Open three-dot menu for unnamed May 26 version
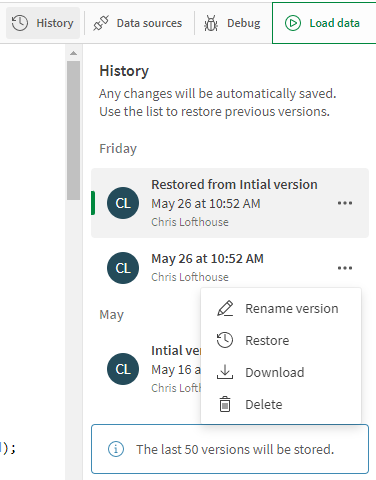The image size is (376, 480). (x=345, y=268)
